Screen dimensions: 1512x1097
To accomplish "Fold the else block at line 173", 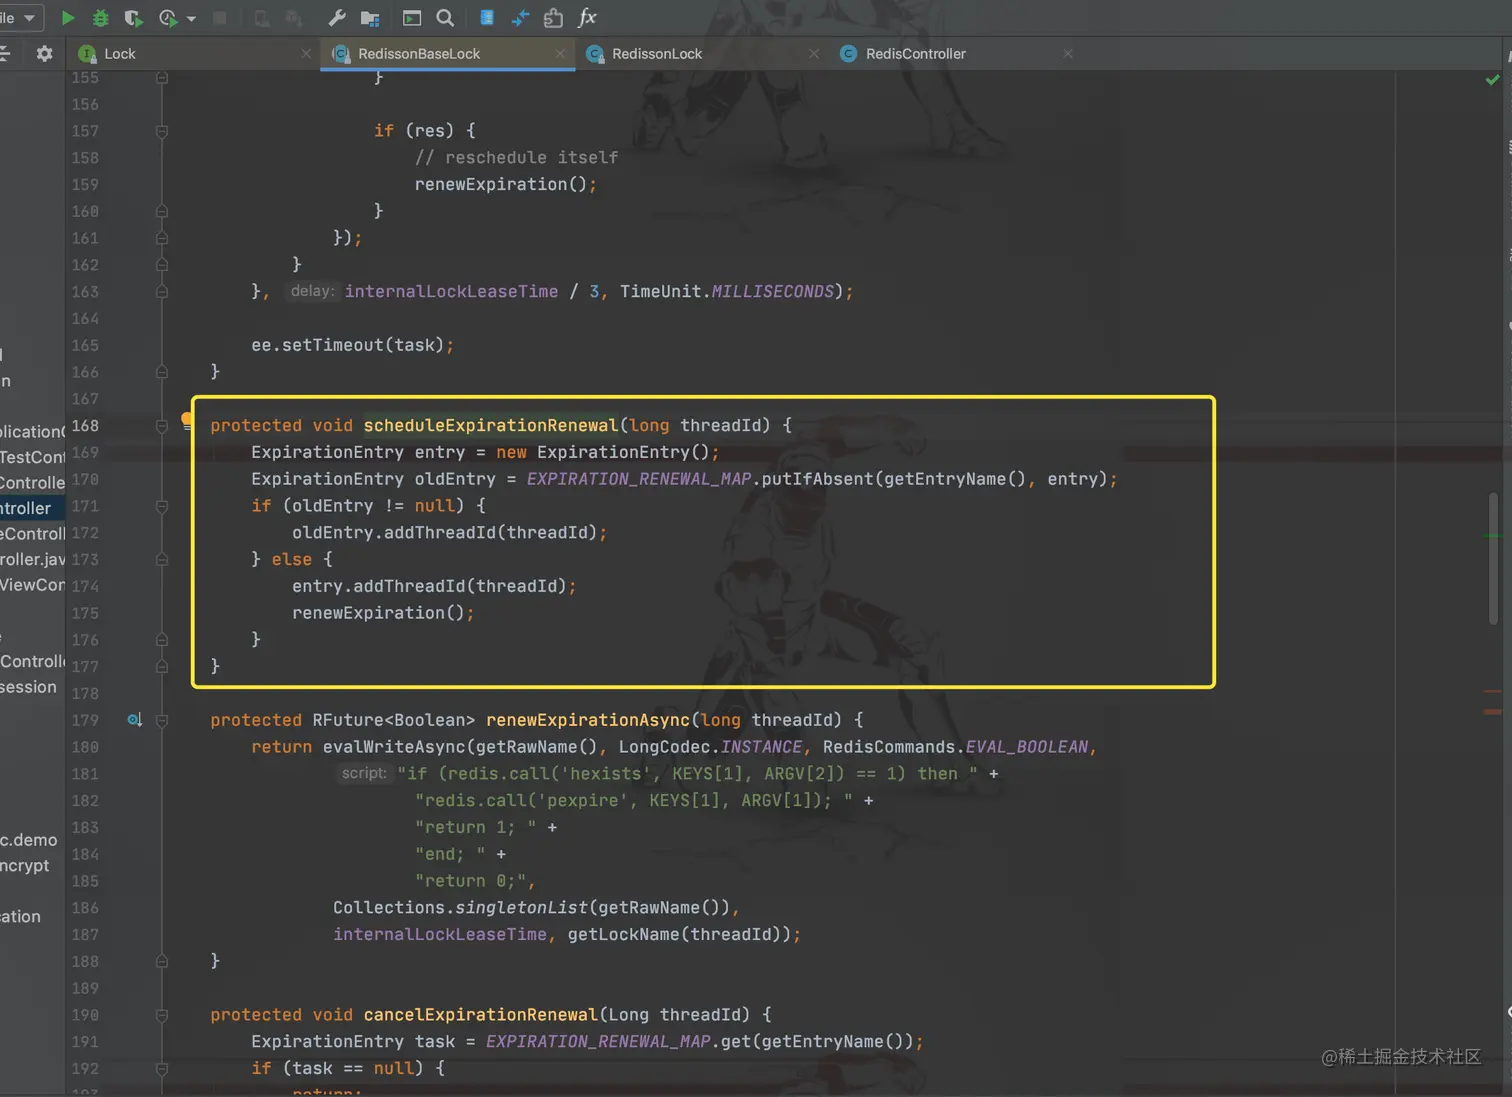I will pos(162,560).
